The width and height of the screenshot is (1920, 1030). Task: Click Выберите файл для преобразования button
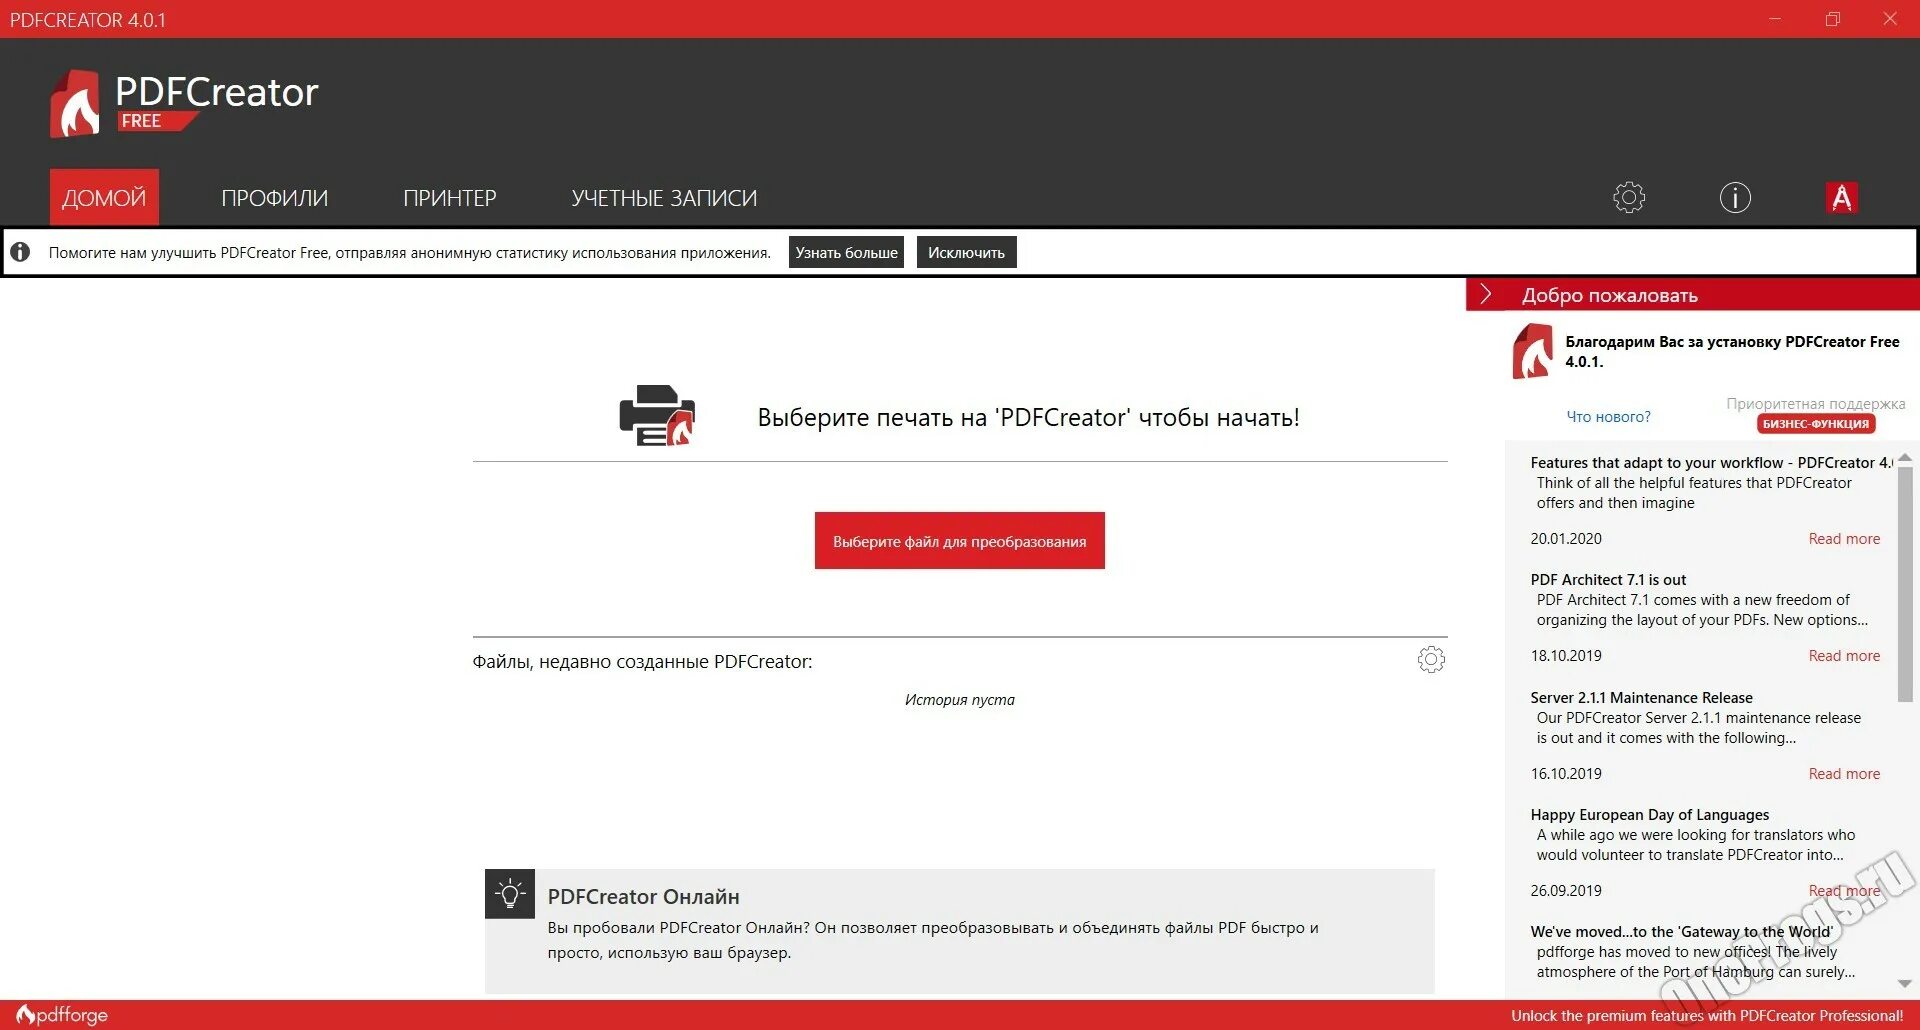coord(960,541)
